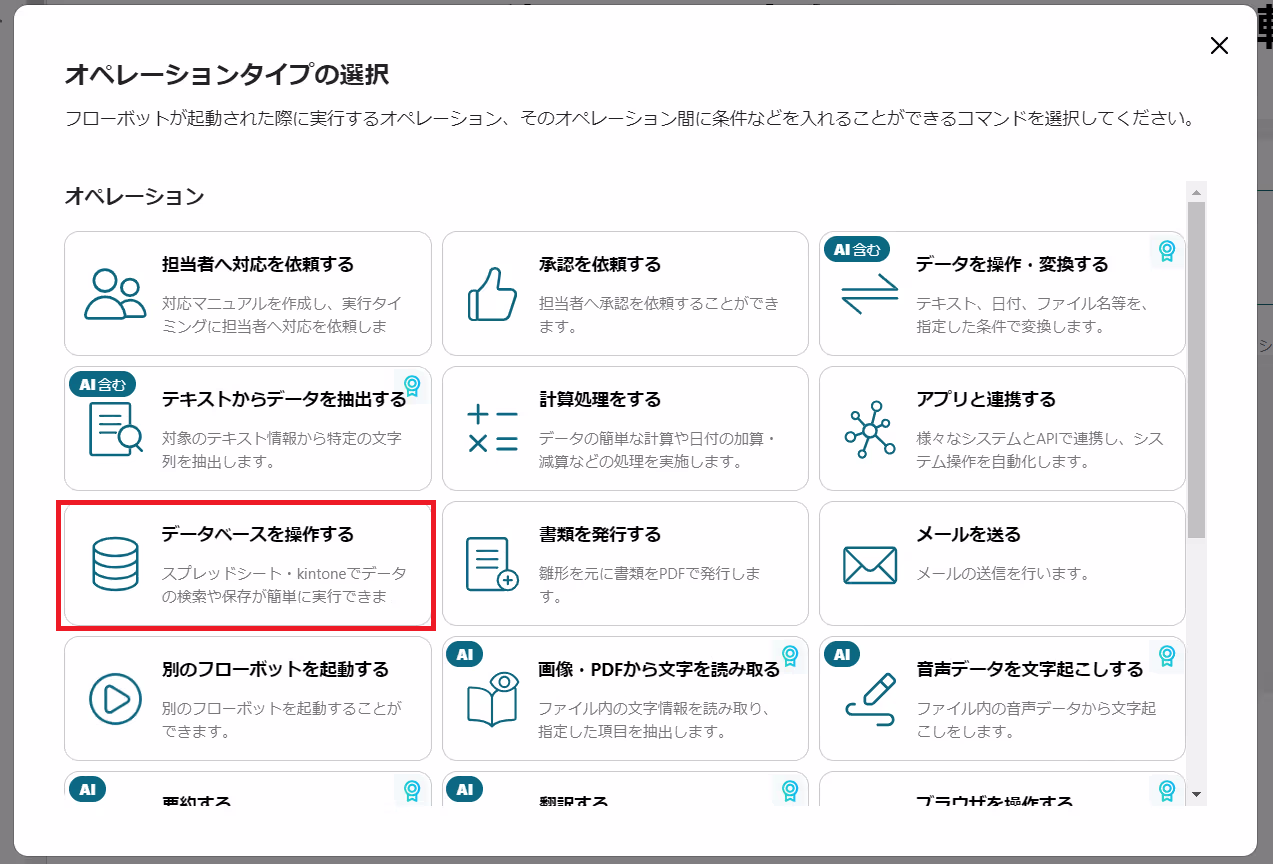The width and height of the screenshot is (1273, 864).
Task: Click the scrollbar up arrow in operation list
Action: tap(1197, 191)
